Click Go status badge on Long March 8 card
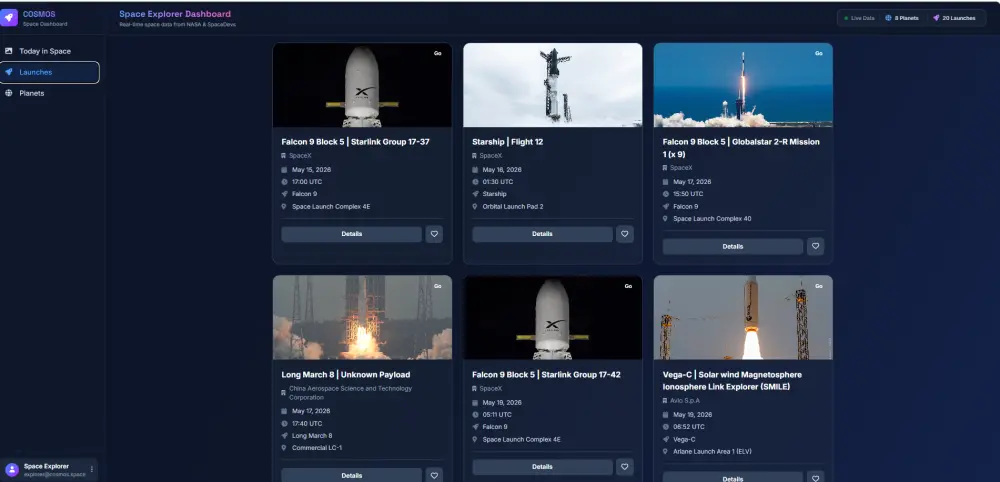The width and height of the screenshot is (1000, 482). tap(438, 286)
